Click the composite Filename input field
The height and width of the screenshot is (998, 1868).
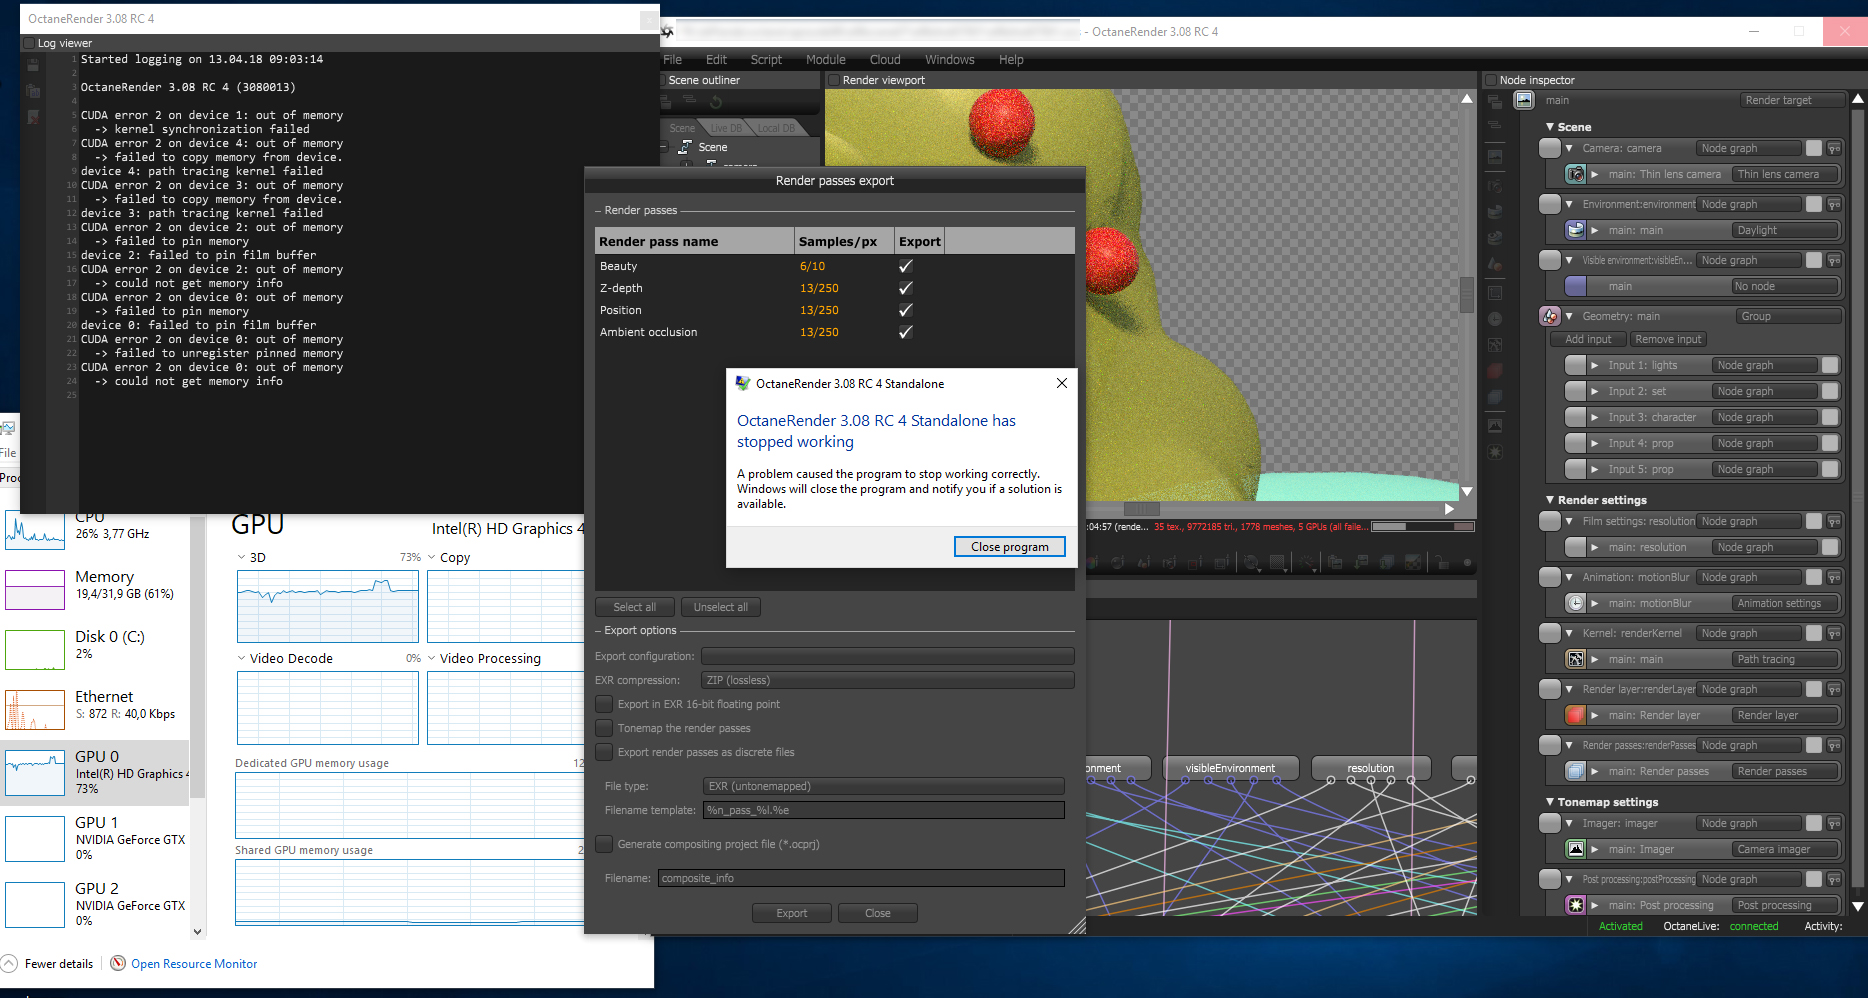pos(861,878)
